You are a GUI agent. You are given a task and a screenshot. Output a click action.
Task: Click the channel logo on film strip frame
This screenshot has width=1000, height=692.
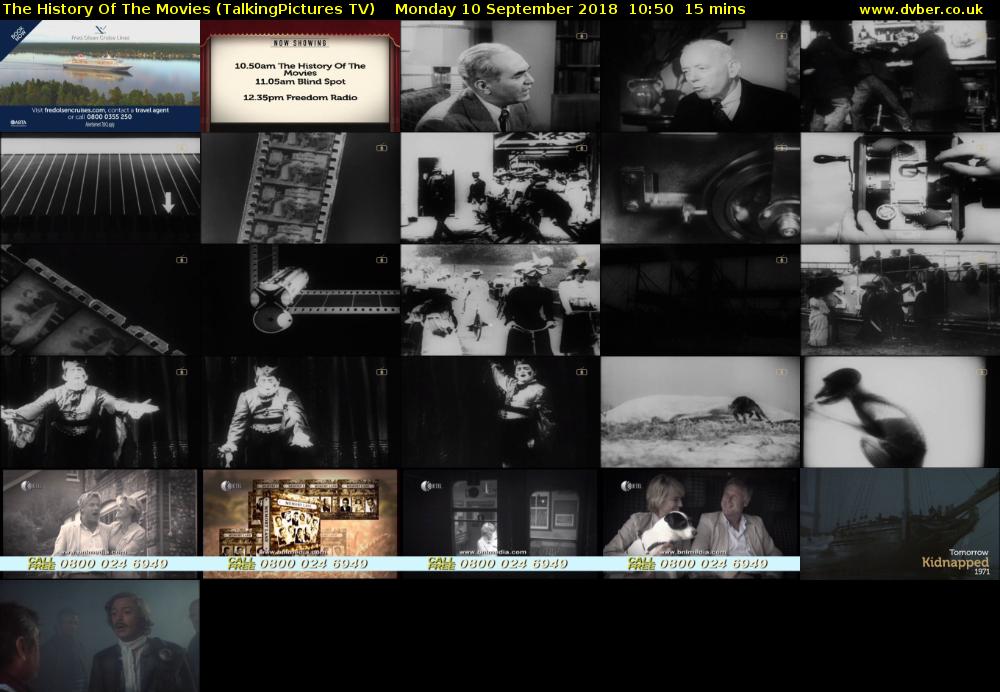(381, 148)
